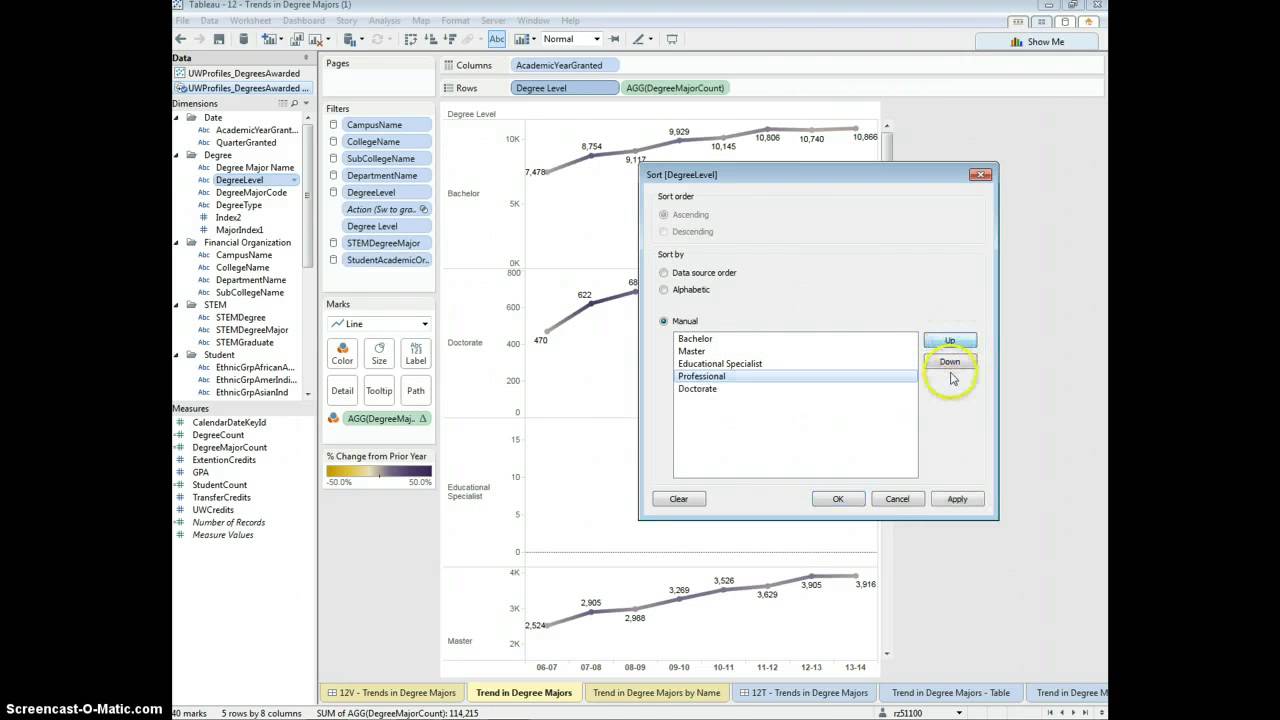Click the Up button in Sort dialog
Screen dimensions: 1280x720
tap(950, 341)
